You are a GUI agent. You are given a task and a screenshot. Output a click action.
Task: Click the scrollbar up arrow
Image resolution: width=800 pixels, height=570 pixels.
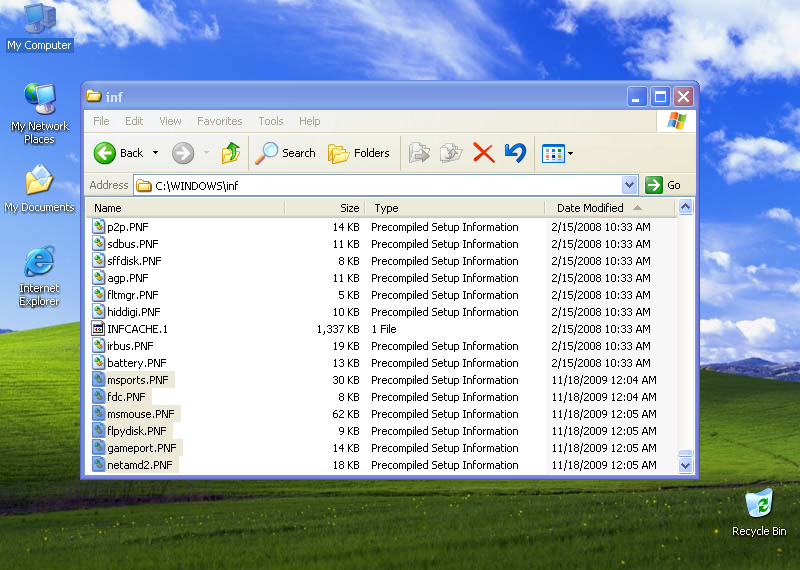(685, 207)
